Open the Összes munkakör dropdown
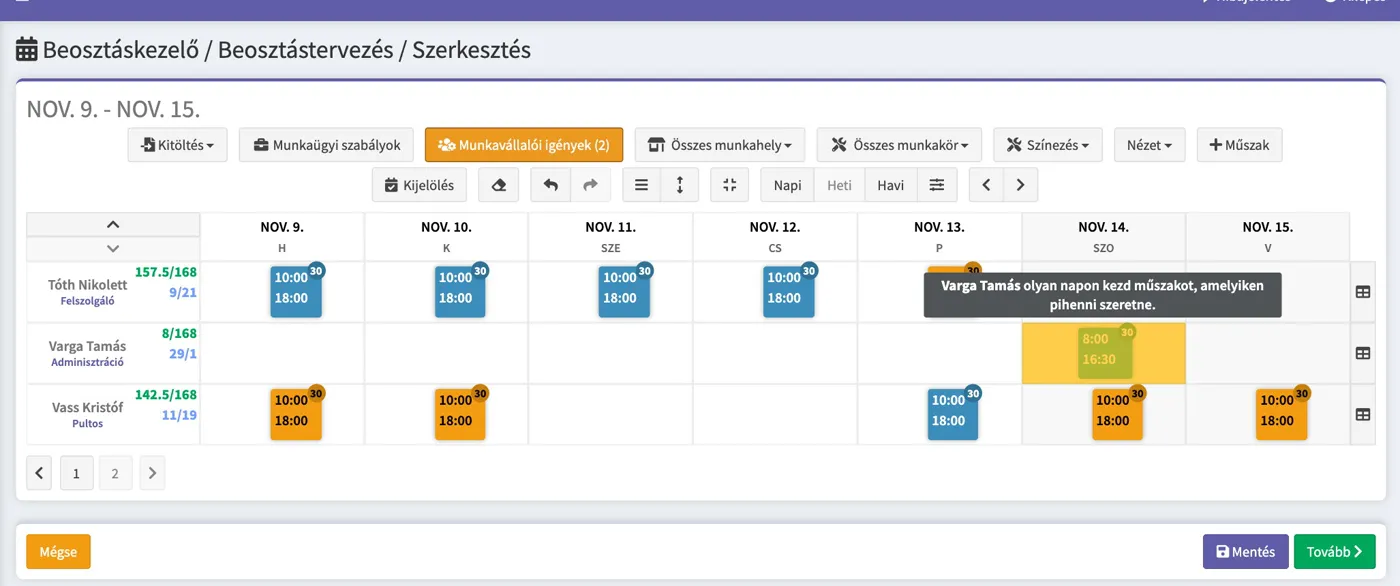The width and height of the screenshot is (1400, 586). pos(899,145)
